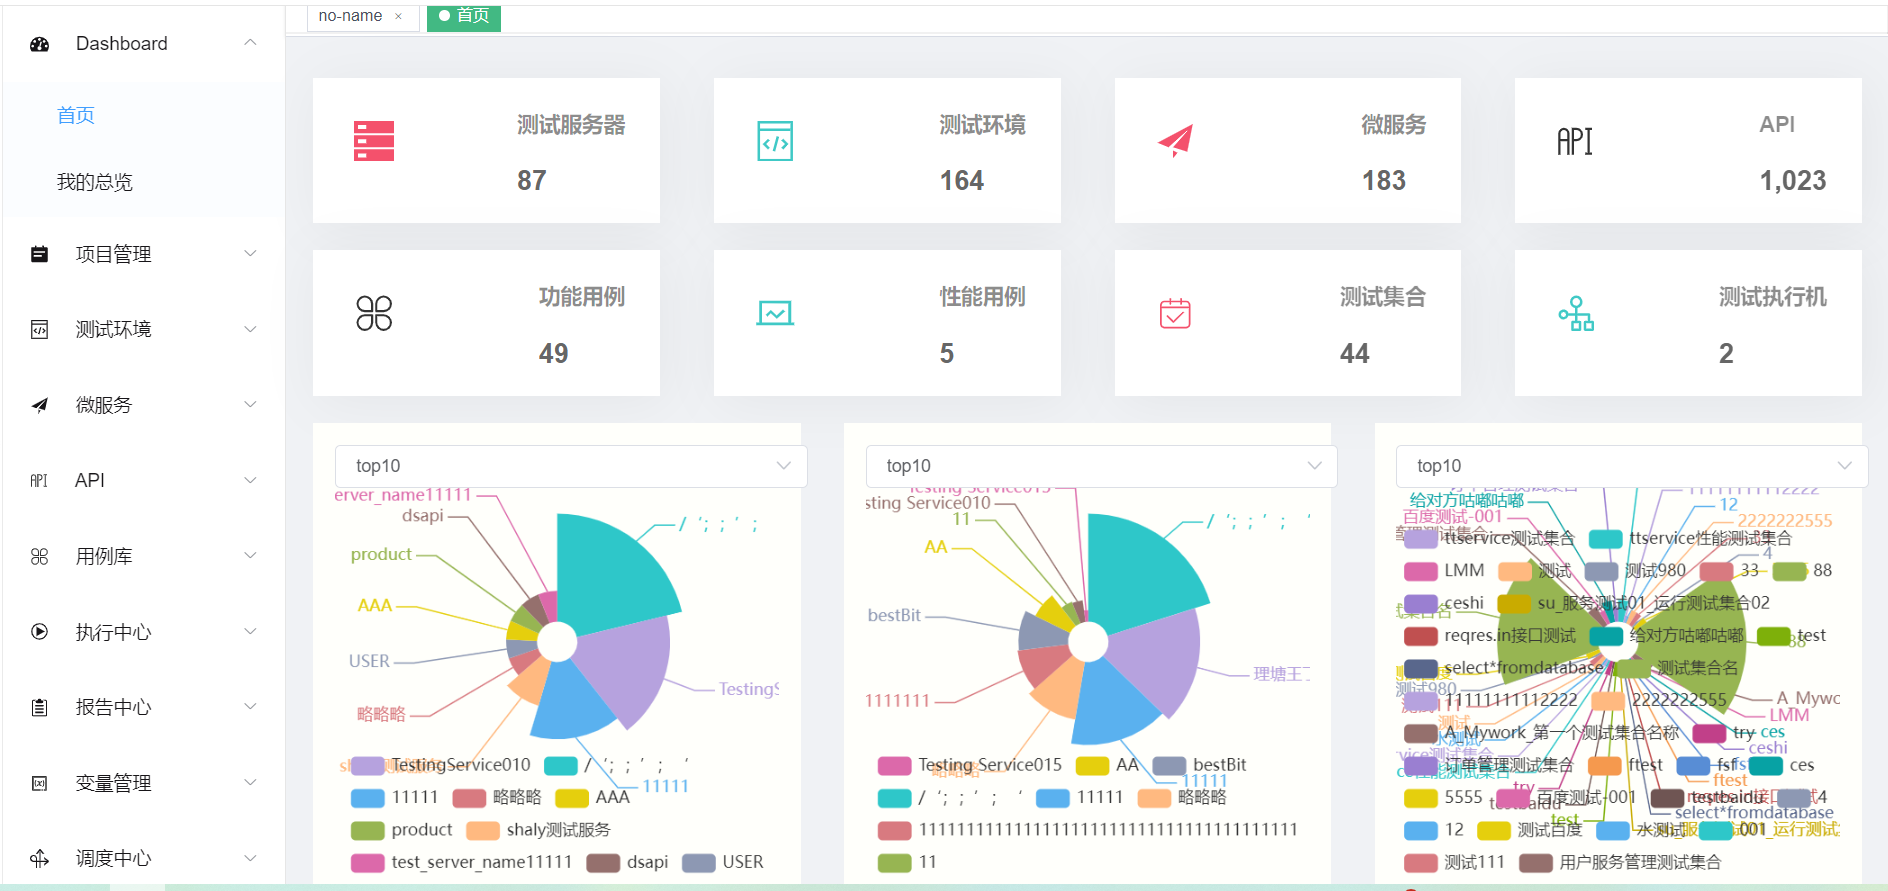Select the 执行中心 menu label
Viewport: 1888px width, 891px height.
click(114, 632)
